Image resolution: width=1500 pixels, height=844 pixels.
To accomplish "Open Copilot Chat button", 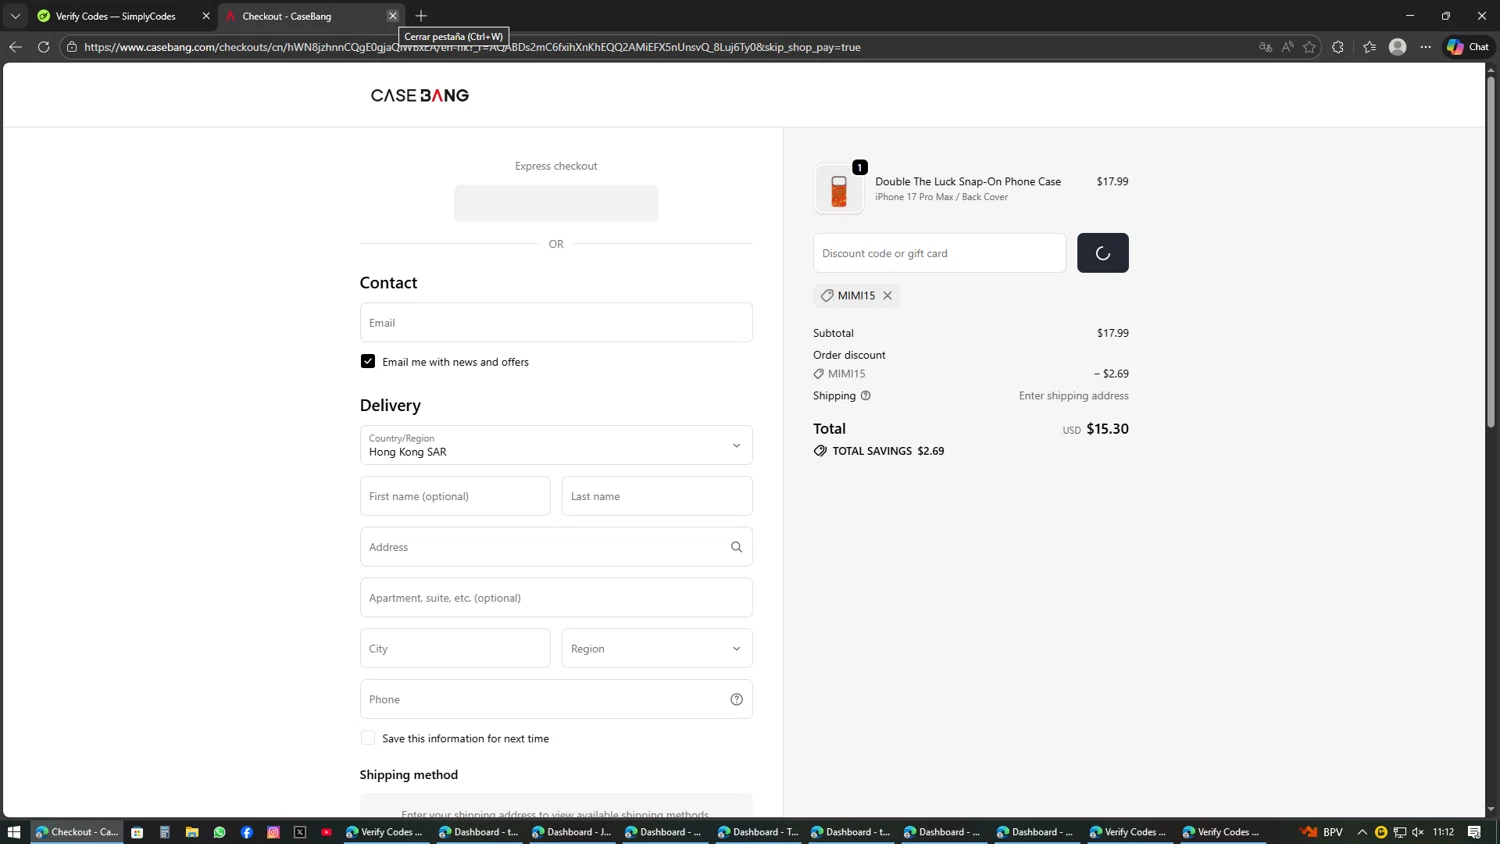I will click(x=1468, y=47).
